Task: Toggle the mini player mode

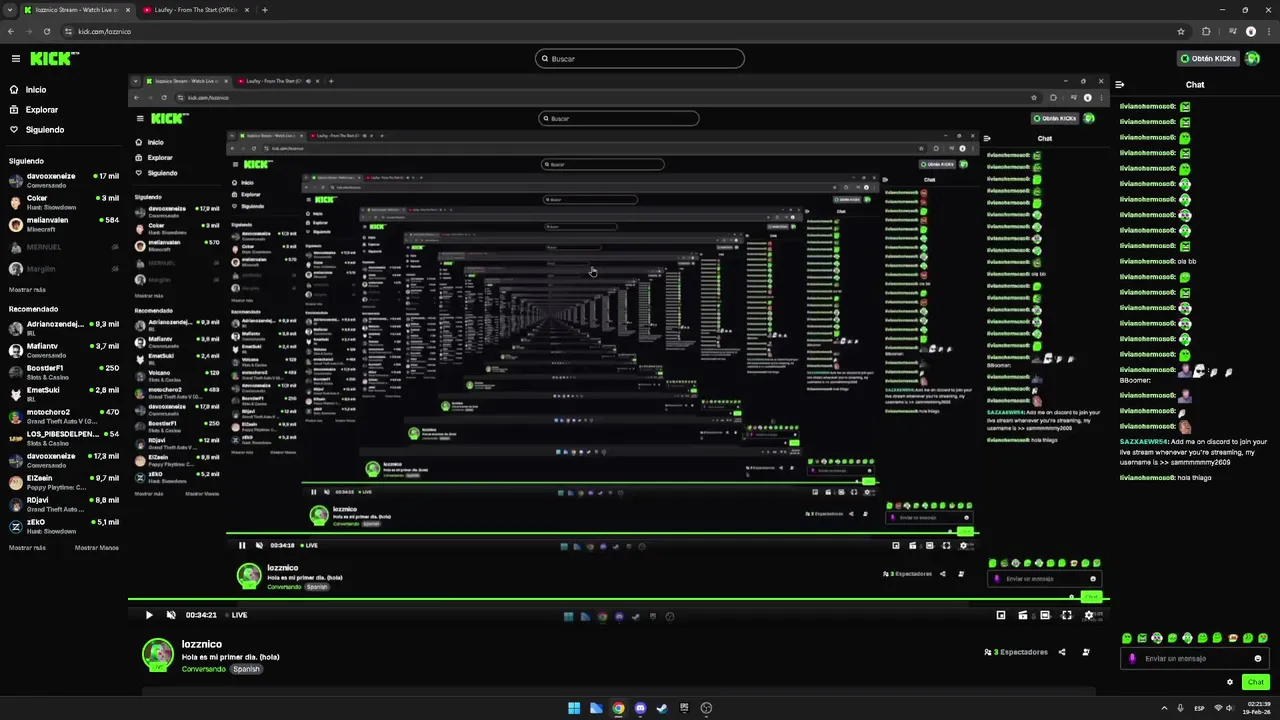Action: click(1001, 615)
